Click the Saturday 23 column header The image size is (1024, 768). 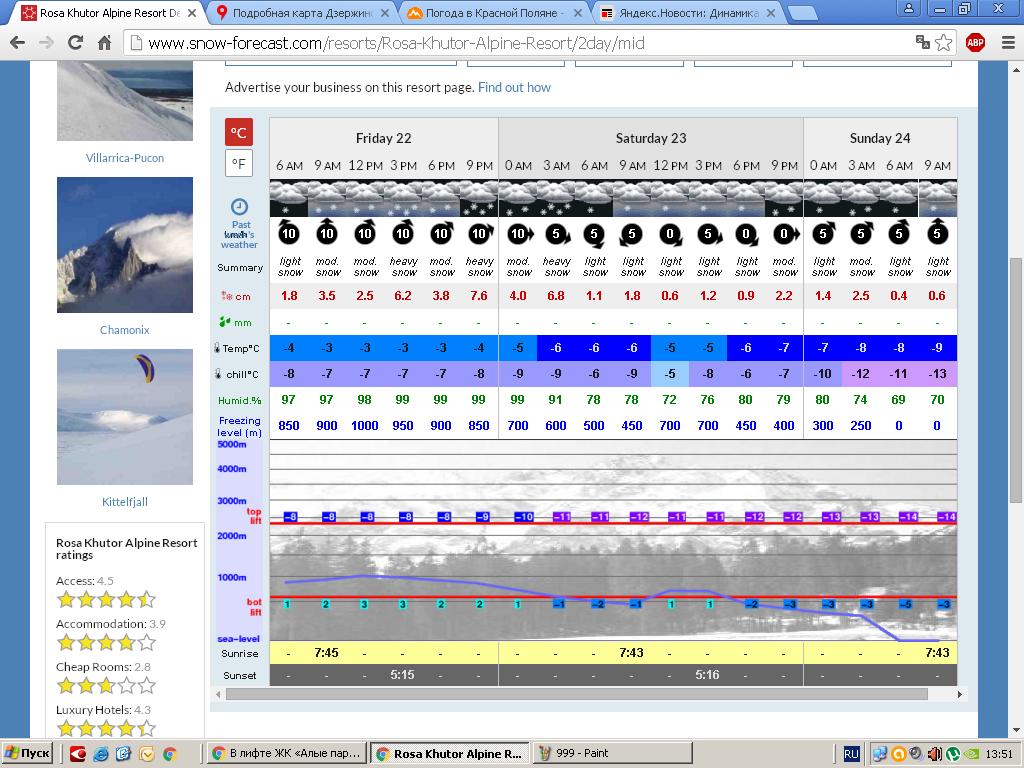point(650,138)
